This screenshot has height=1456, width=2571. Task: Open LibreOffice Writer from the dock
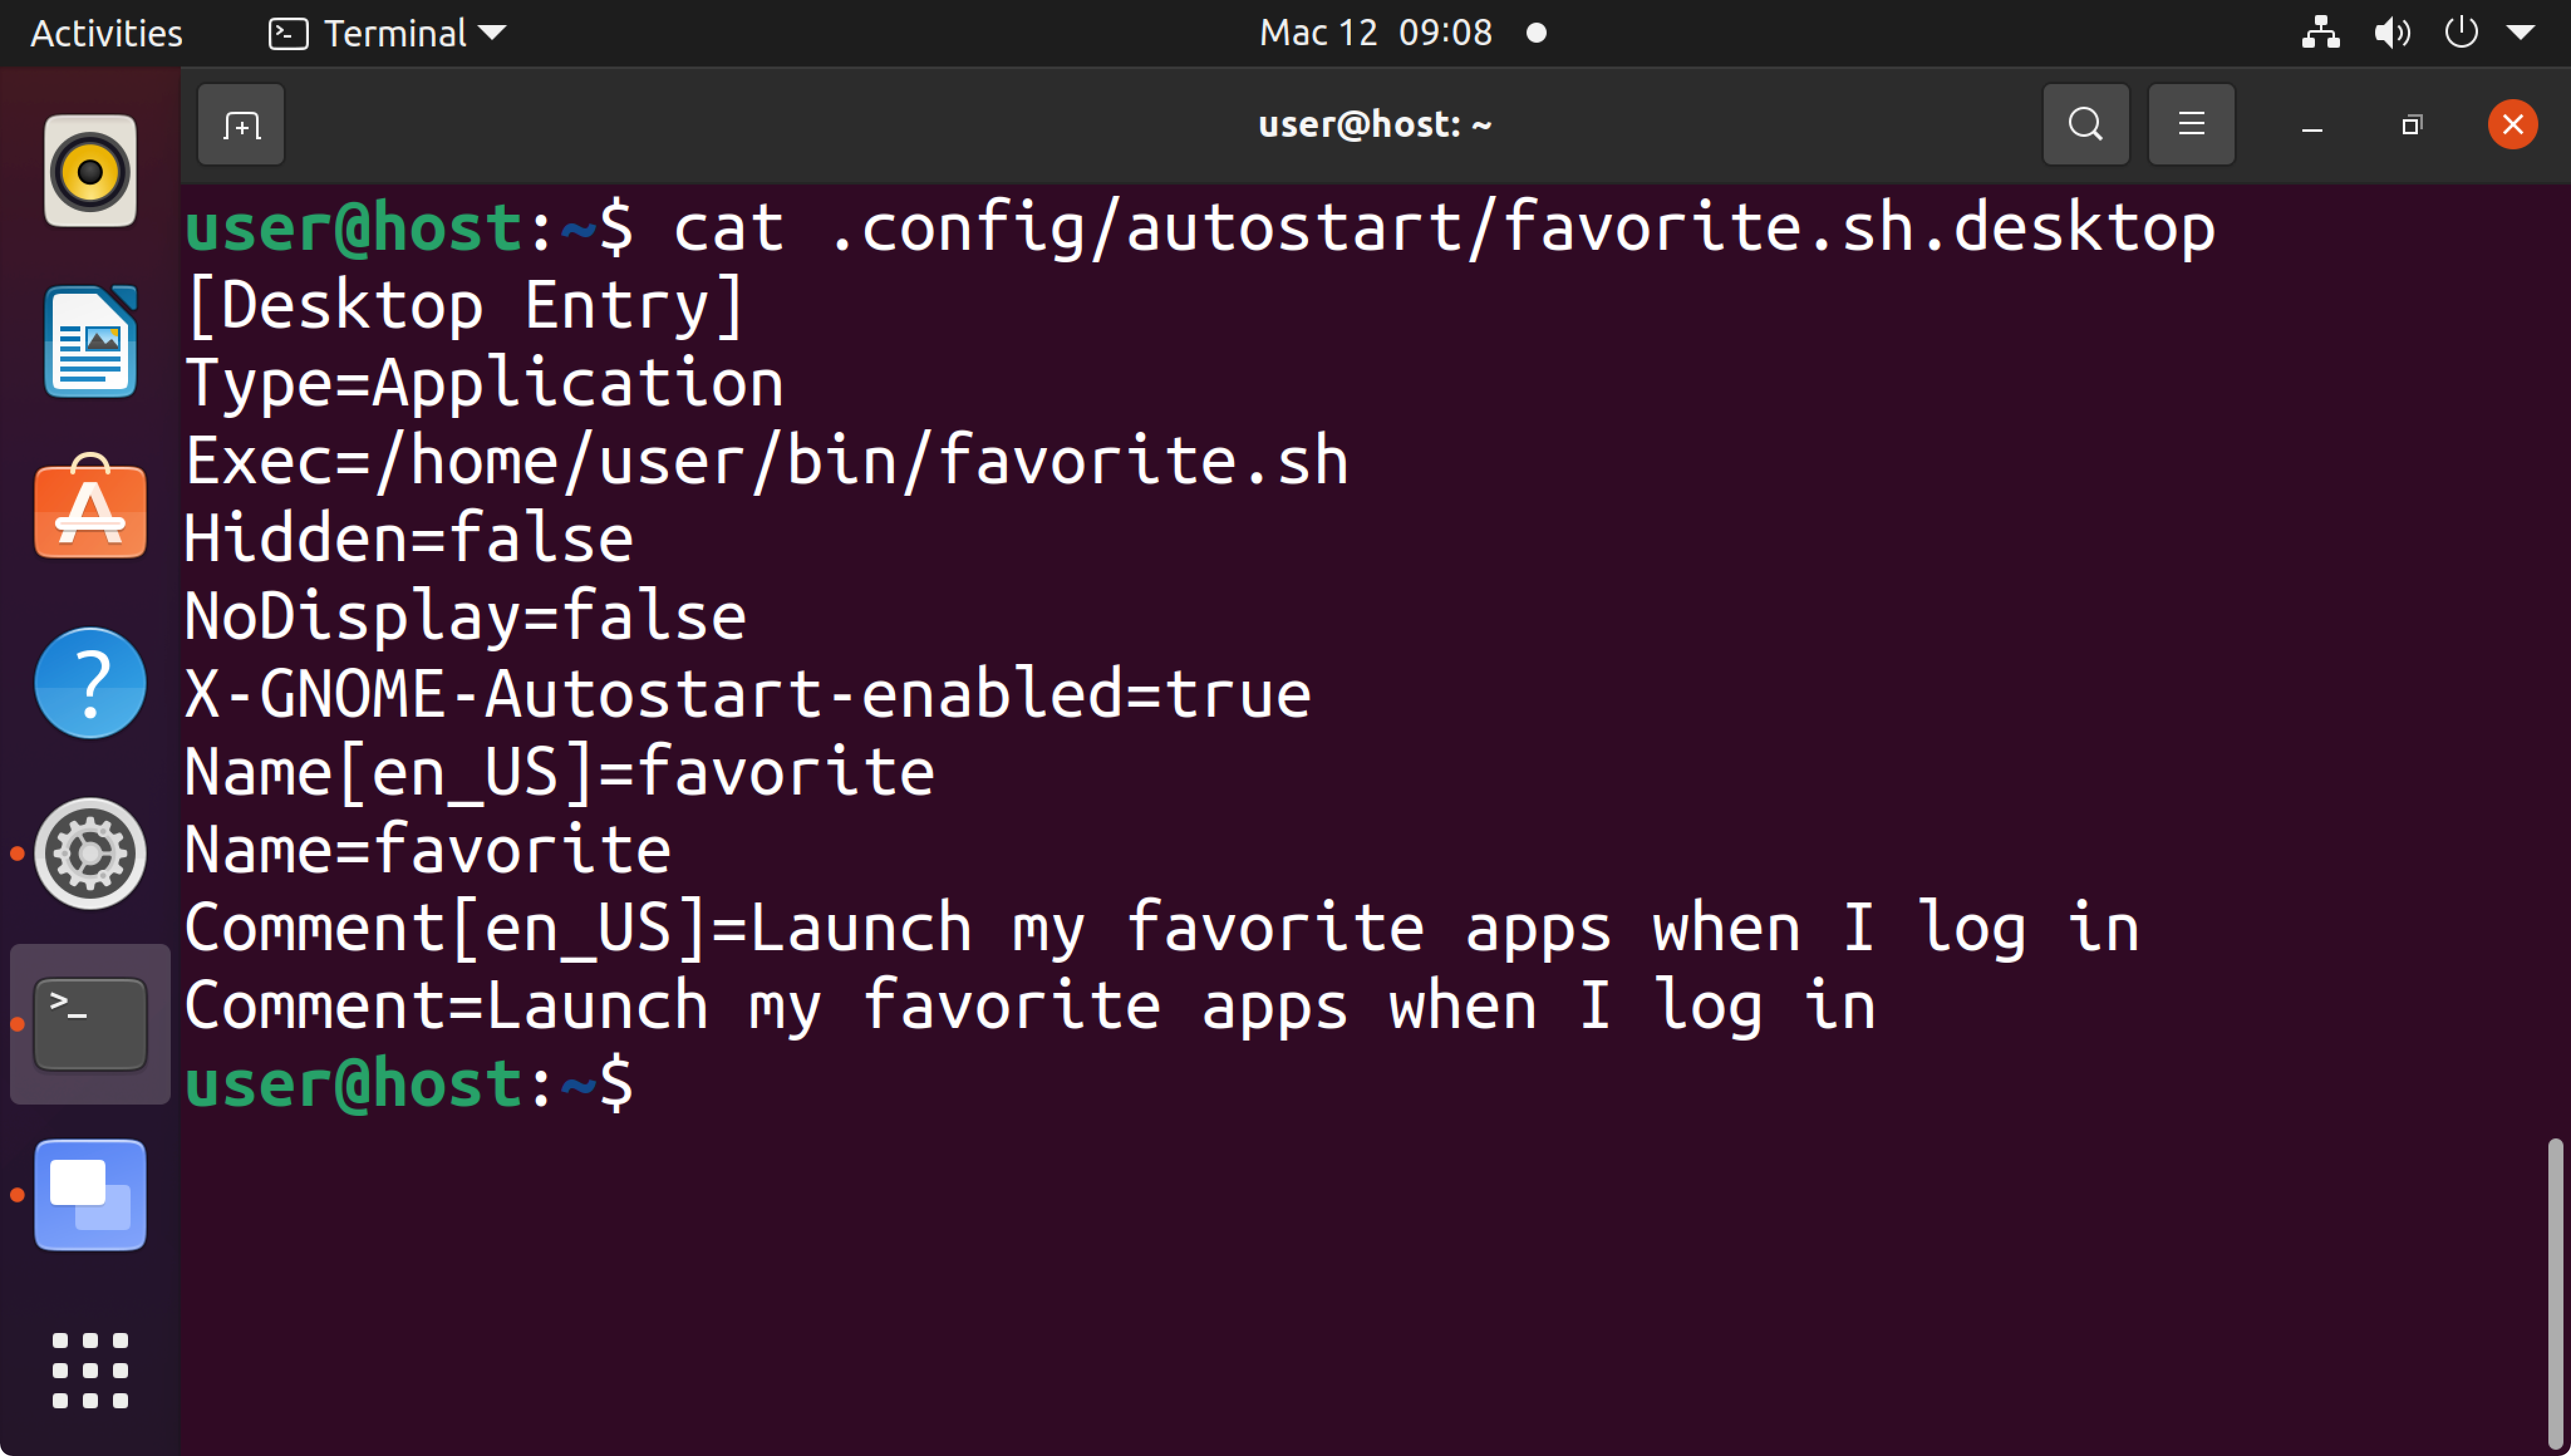90,342
